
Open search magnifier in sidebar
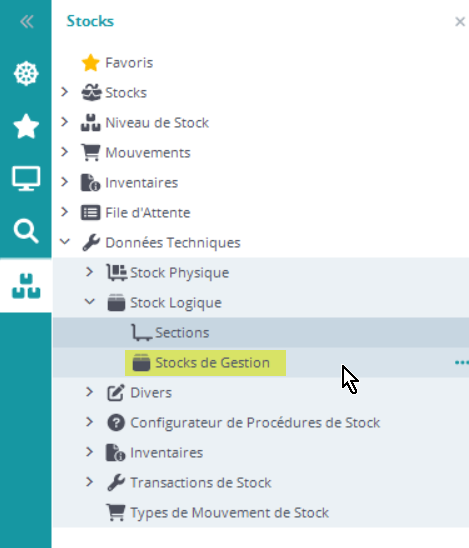coord(26,231)
